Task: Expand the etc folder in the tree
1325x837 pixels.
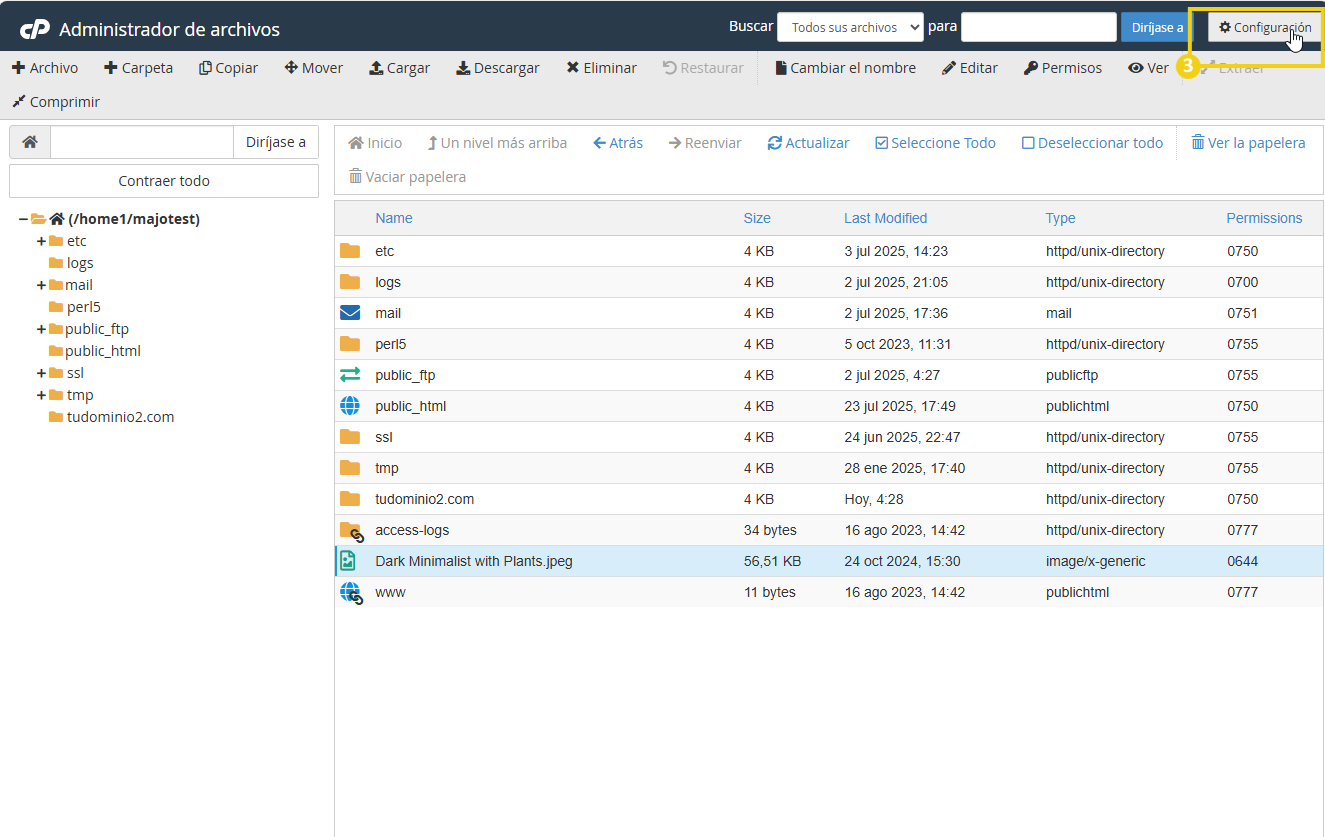Action: (41, 241)
